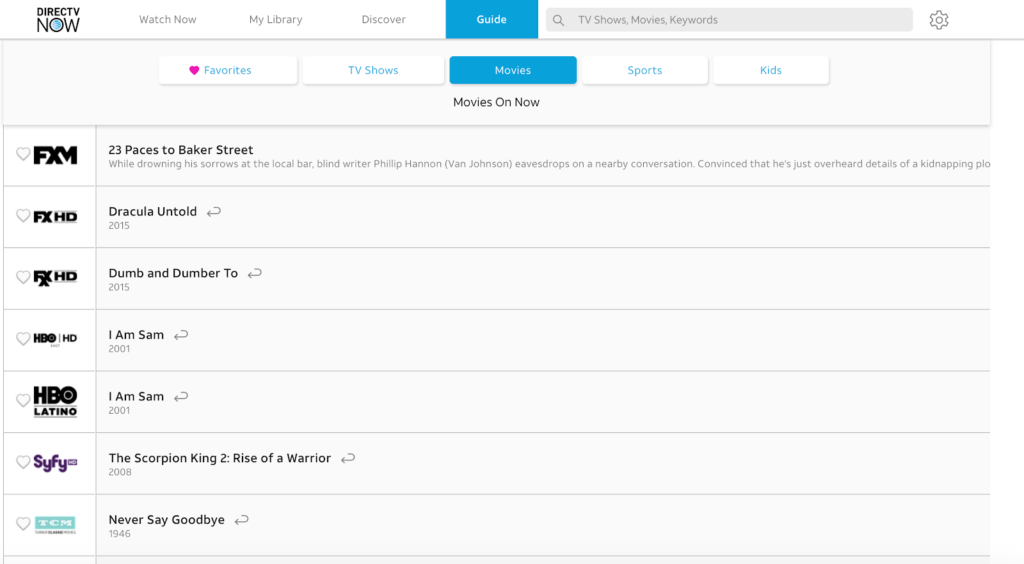The height and width of the screenshot is (564, 1024).
Task: Click the Movies On Now heading
Action: click(496, 102)
